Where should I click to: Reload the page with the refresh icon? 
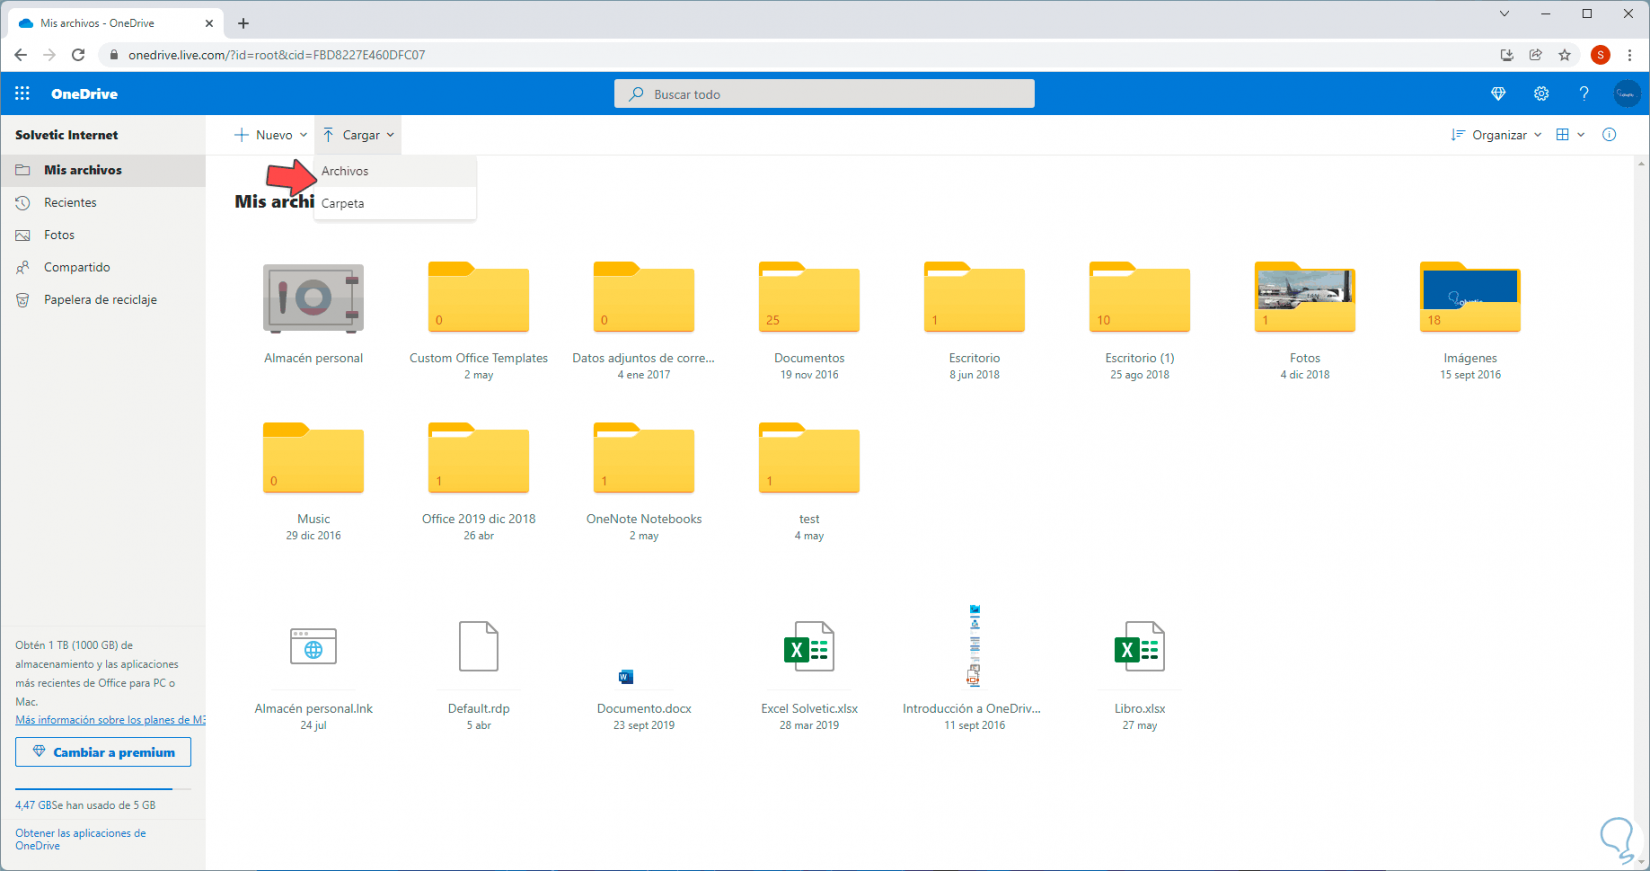coord(78,55)
